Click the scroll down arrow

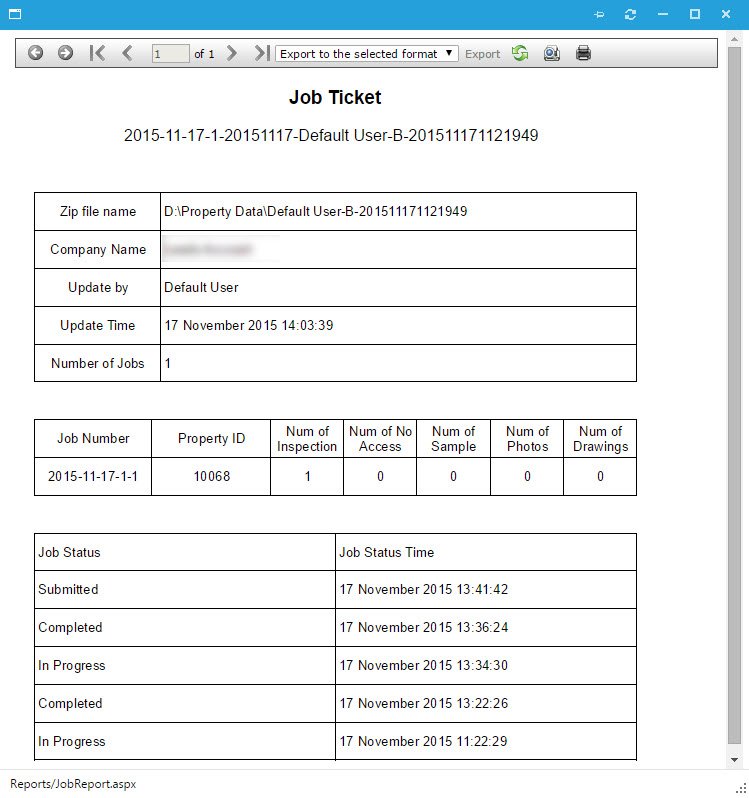(x=734, y=760)
